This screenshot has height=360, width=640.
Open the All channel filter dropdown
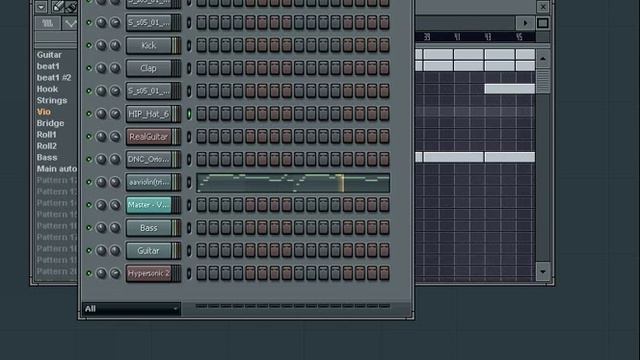tap(131, 309)
